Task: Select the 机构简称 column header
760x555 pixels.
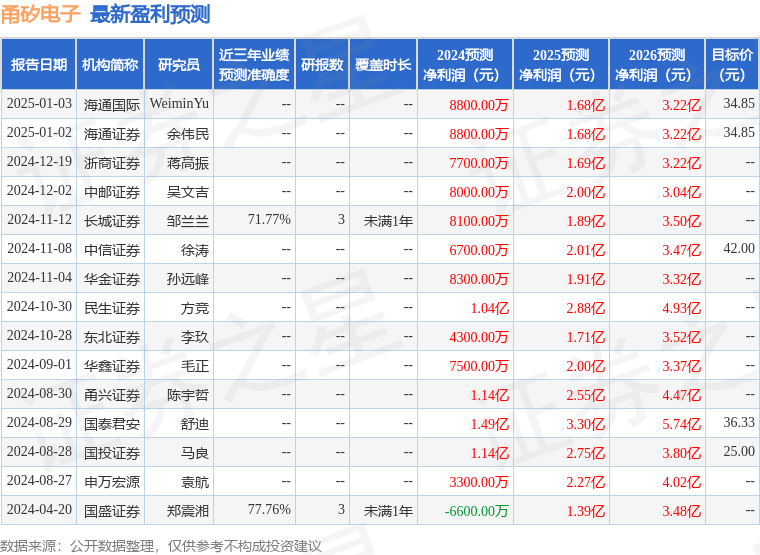Action: tap(110, 64)
